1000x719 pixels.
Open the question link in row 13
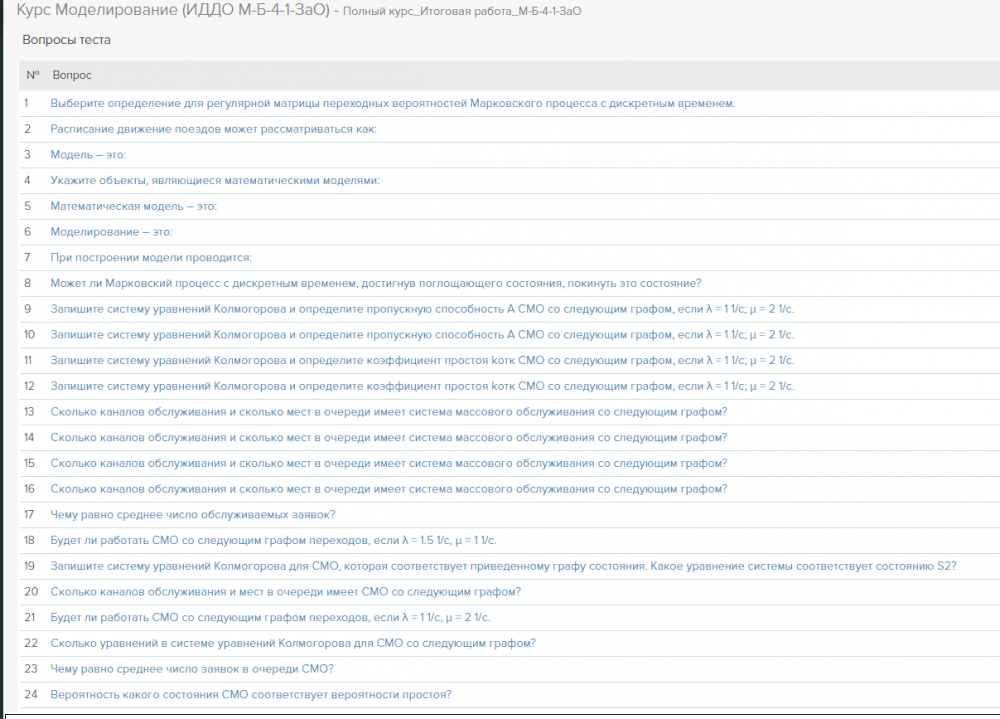[389, 411]
